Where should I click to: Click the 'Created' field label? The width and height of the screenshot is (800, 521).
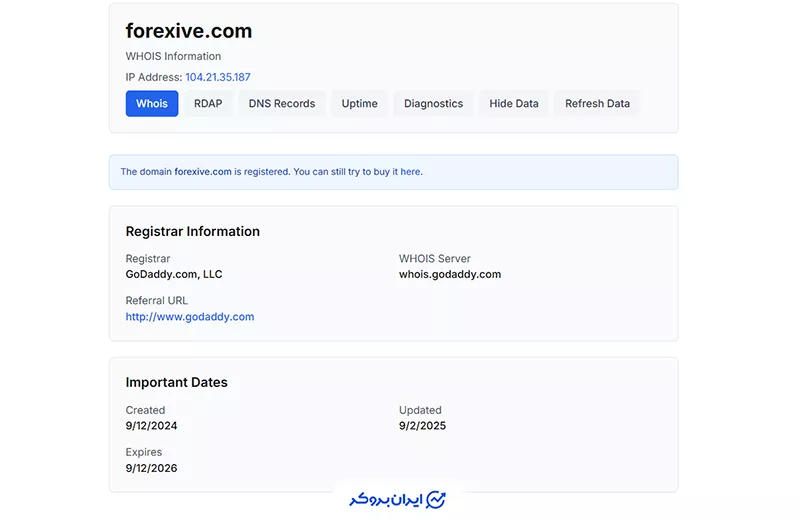coord(145,410)
